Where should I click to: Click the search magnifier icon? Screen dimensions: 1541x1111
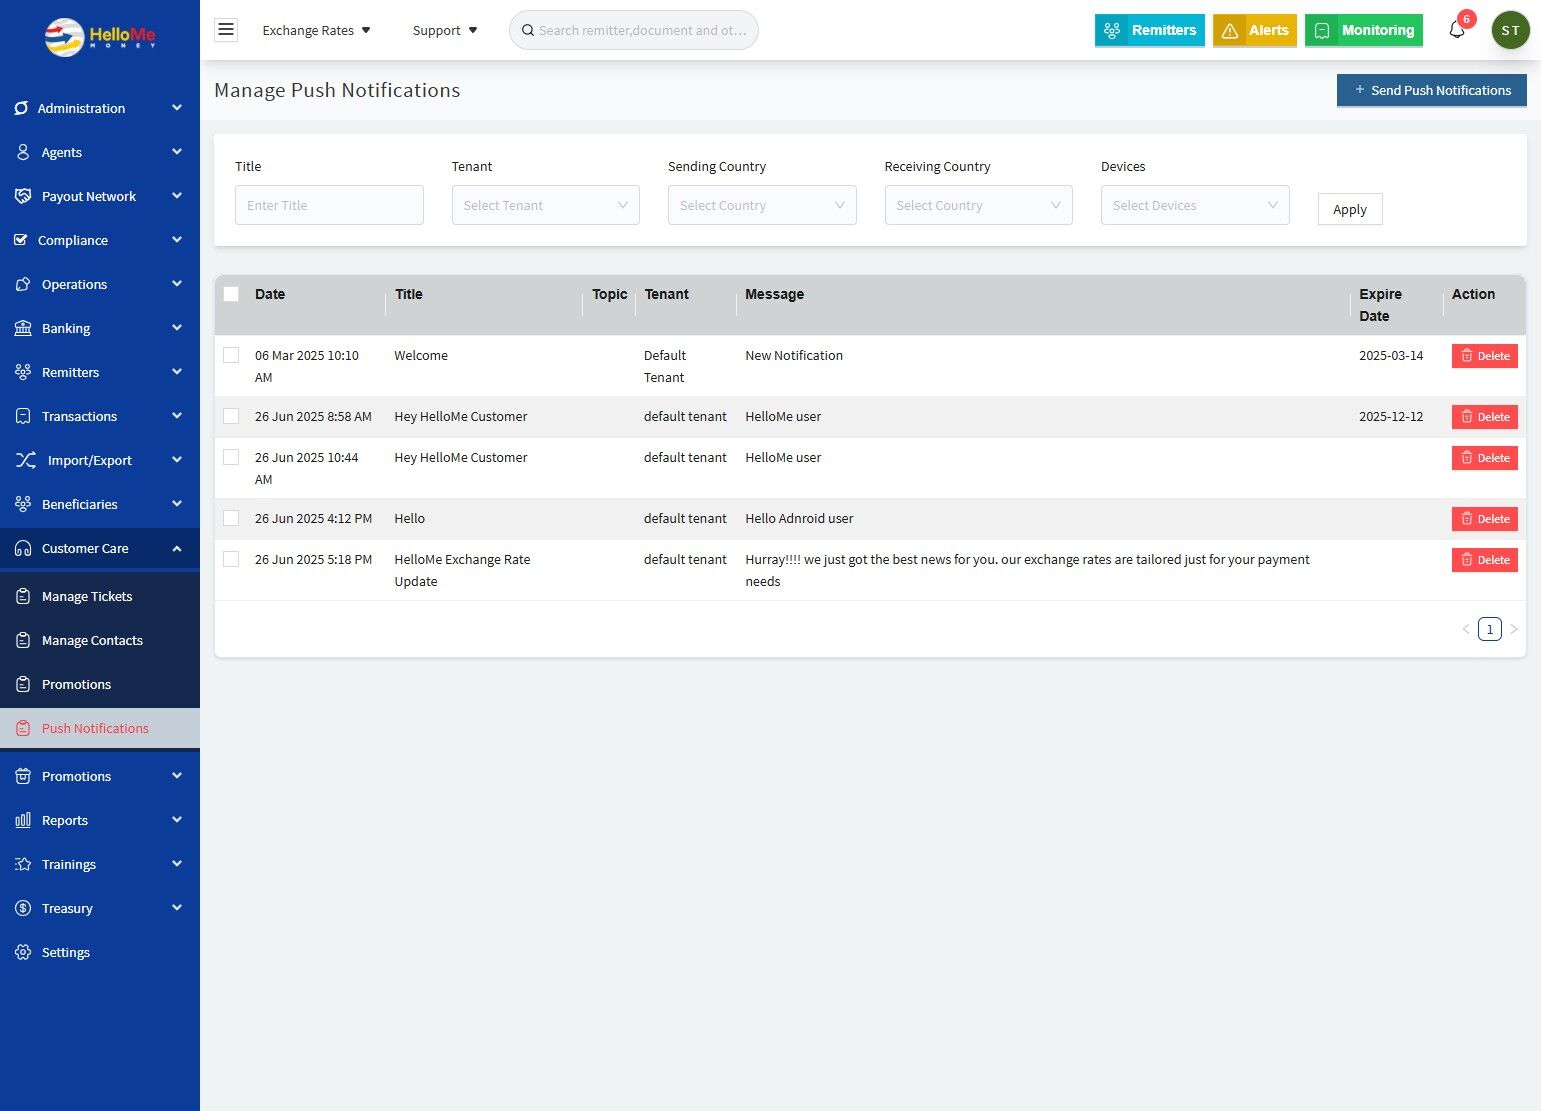[528, 30]
